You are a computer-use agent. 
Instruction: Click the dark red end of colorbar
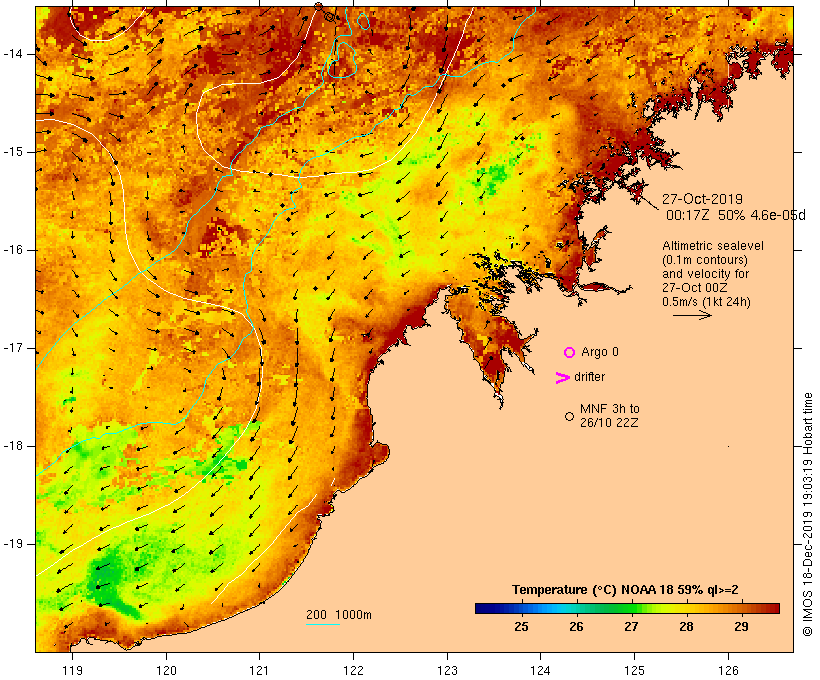point(774,608)
